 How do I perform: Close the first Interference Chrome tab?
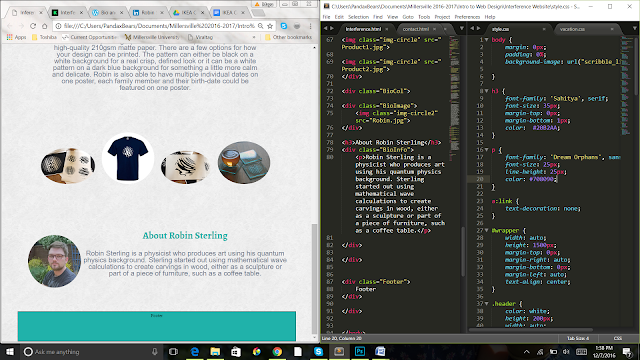point(40,13)
